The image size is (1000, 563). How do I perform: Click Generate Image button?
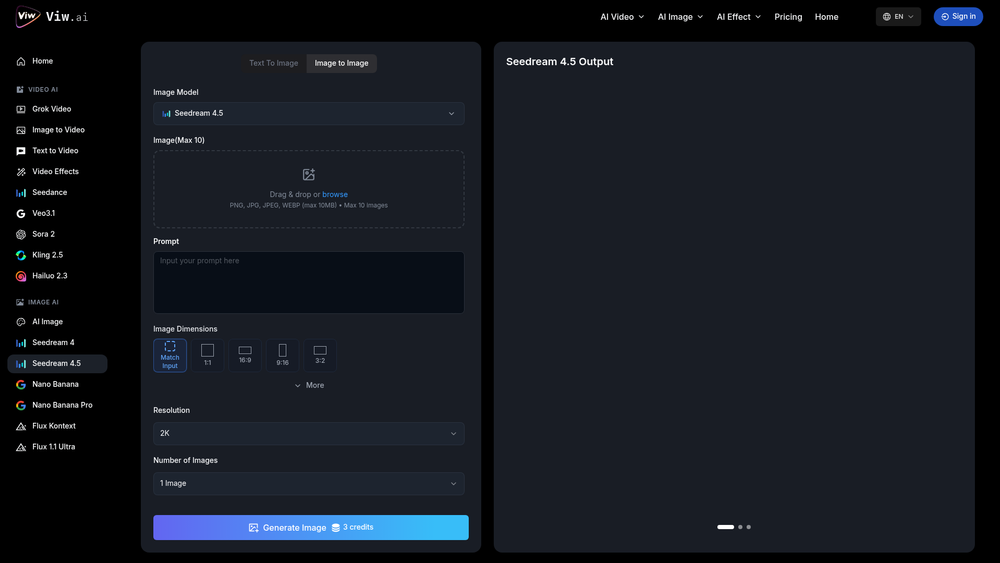(311, 528)
